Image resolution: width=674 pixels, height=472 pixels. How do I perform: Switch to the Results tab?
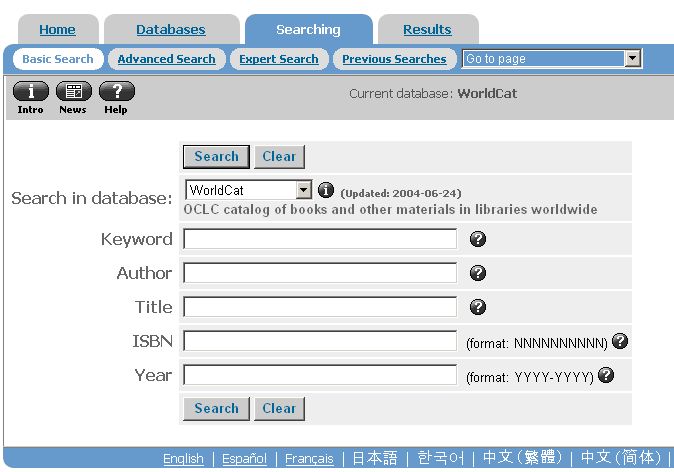click(427, 29)
